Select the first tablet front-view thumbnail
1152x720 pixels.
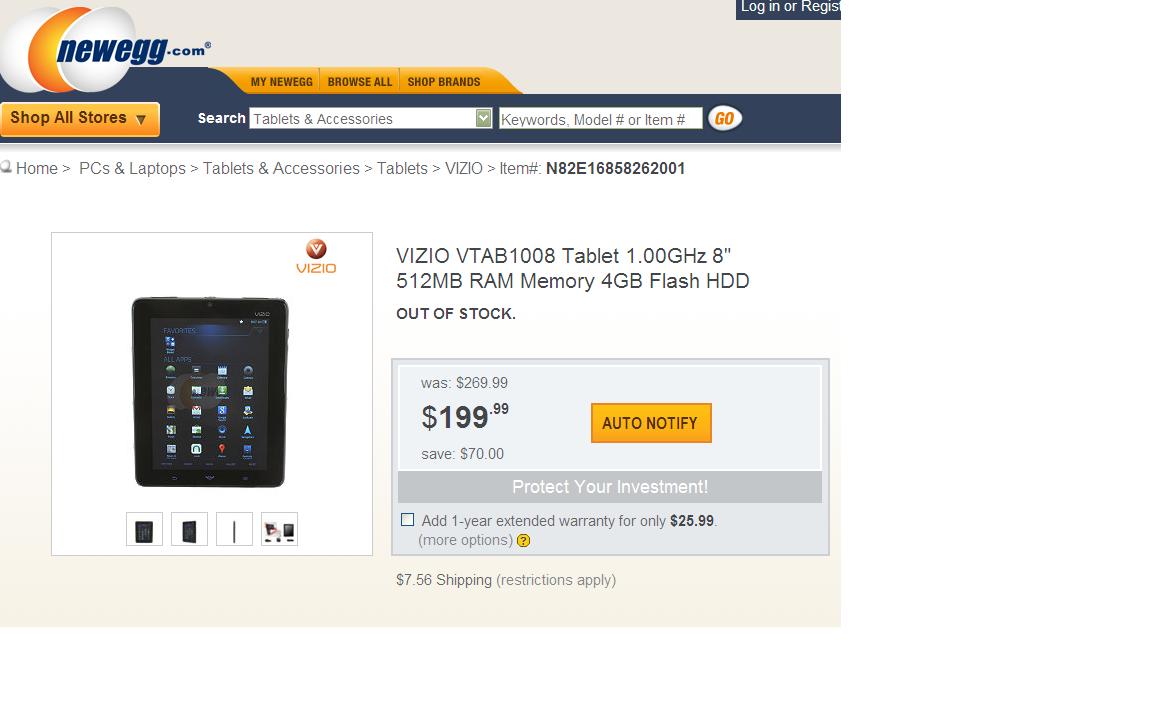click(144, 530)
